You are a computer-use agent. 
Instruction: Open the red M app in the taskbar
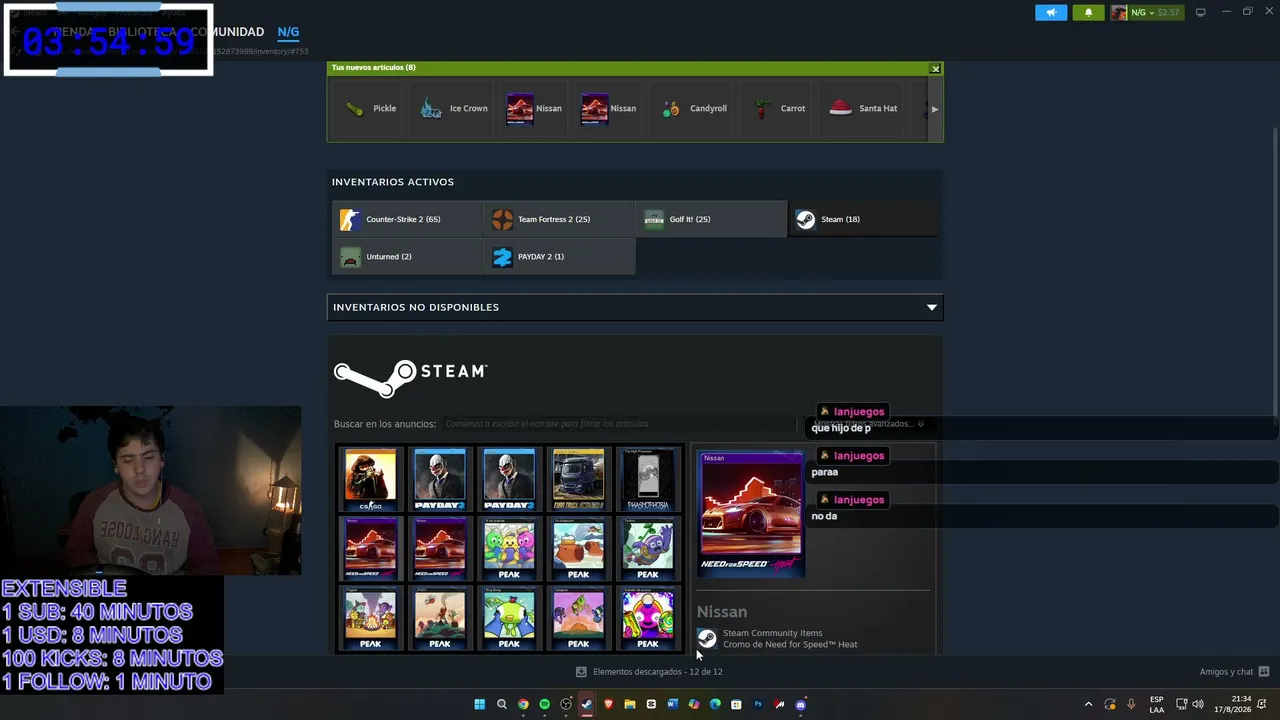(779, 704)
